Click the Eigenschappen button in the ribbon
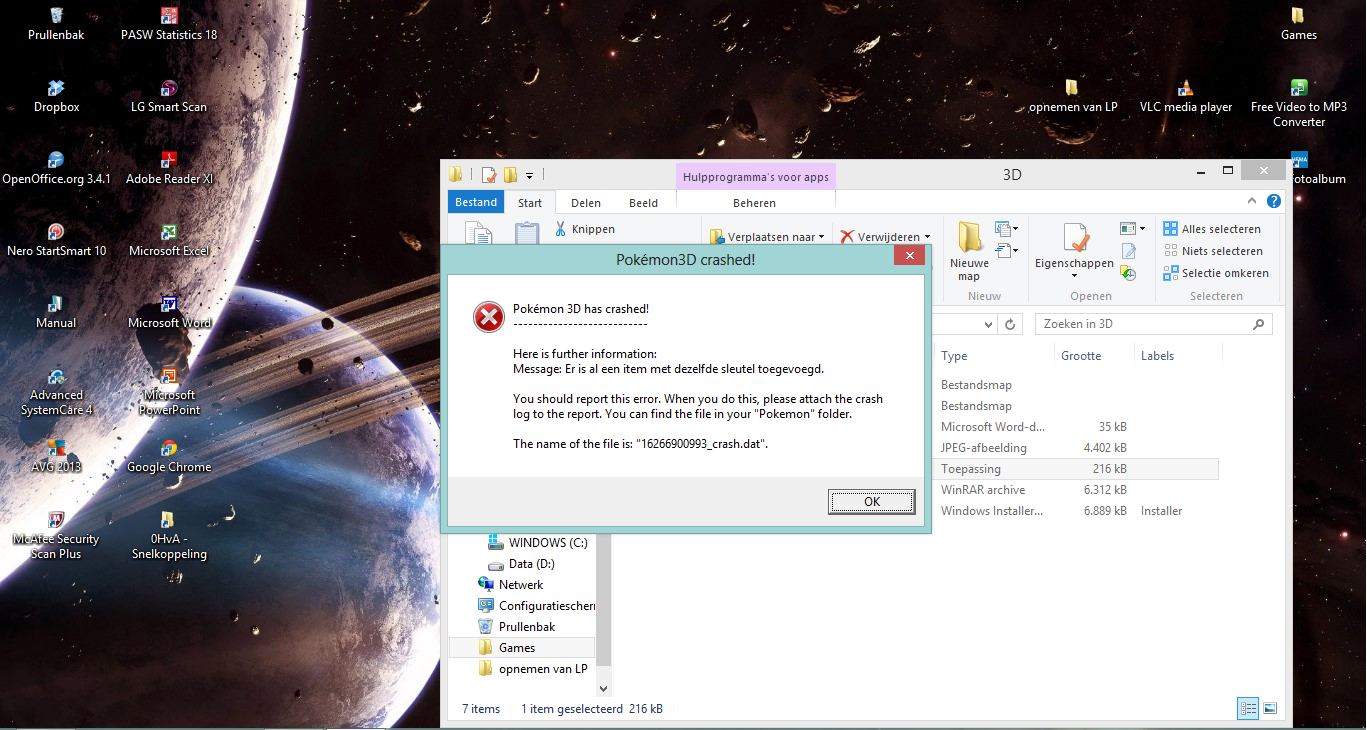1367x730 pixels. 1075,250
